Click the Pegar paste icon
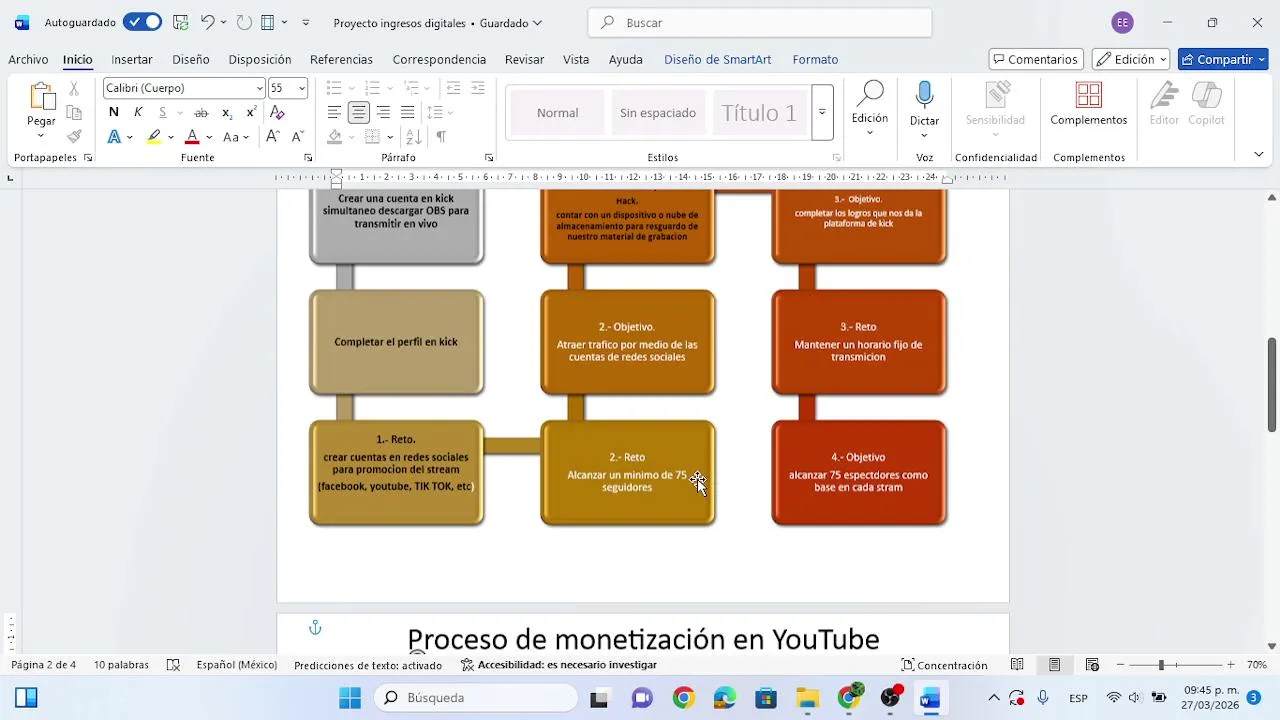1280x720 pixels. coord(41,96)
